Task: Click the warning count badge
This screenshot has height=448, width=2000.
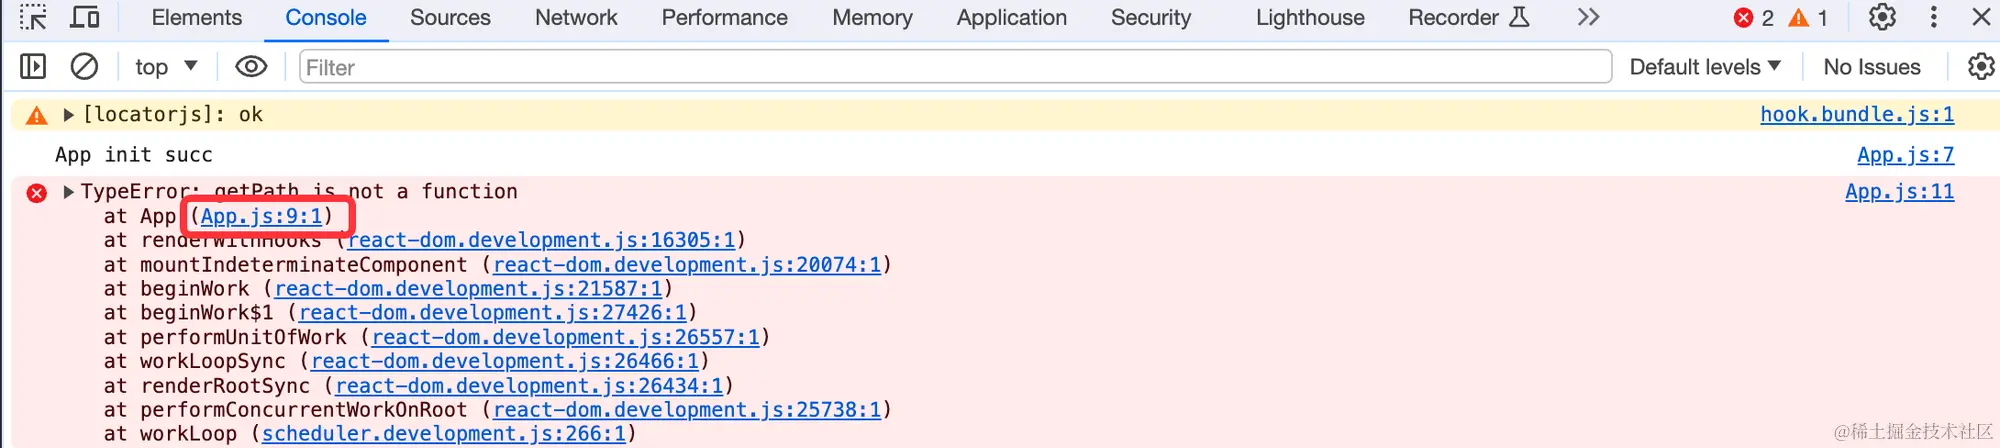Action: tap(1808, 18)
